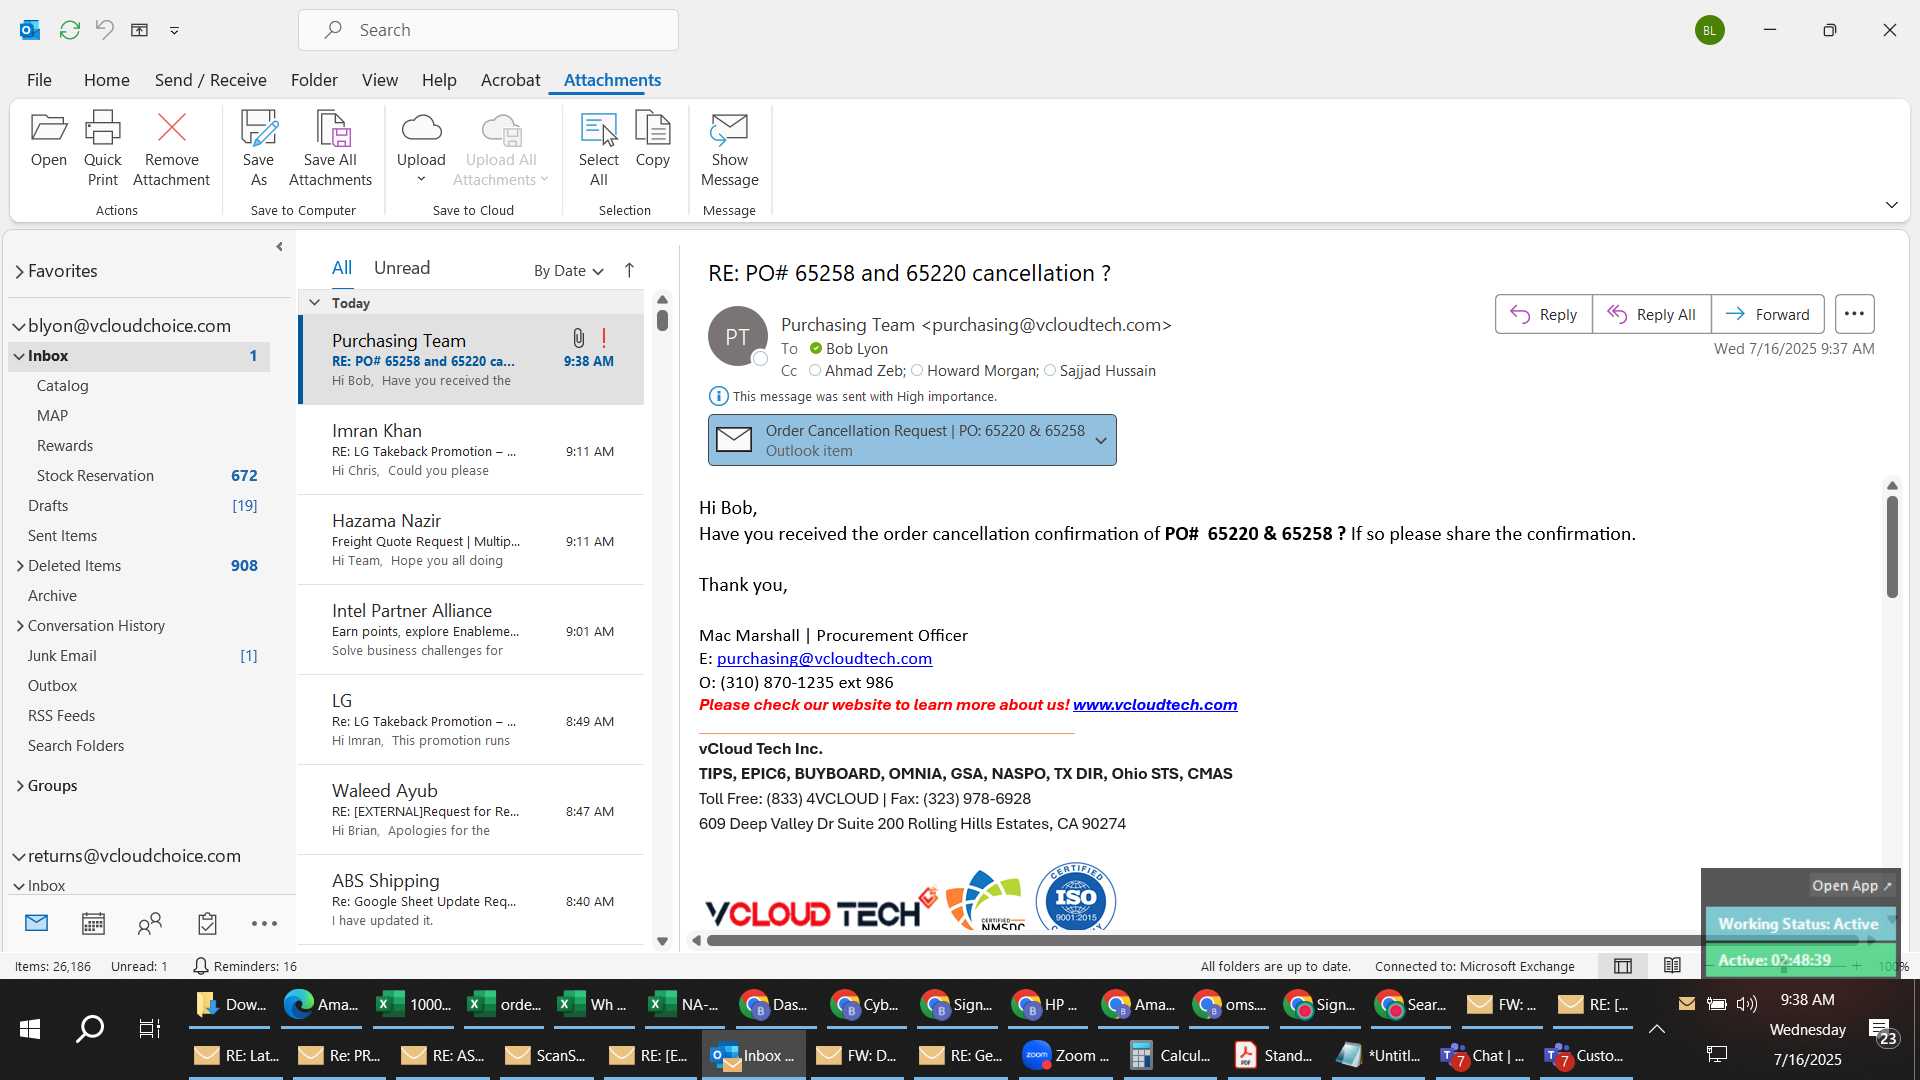The height and width of the screenshot is (1080, 1920).
Task: Click the message list scrollbar thumb
Action: point(662,320)
